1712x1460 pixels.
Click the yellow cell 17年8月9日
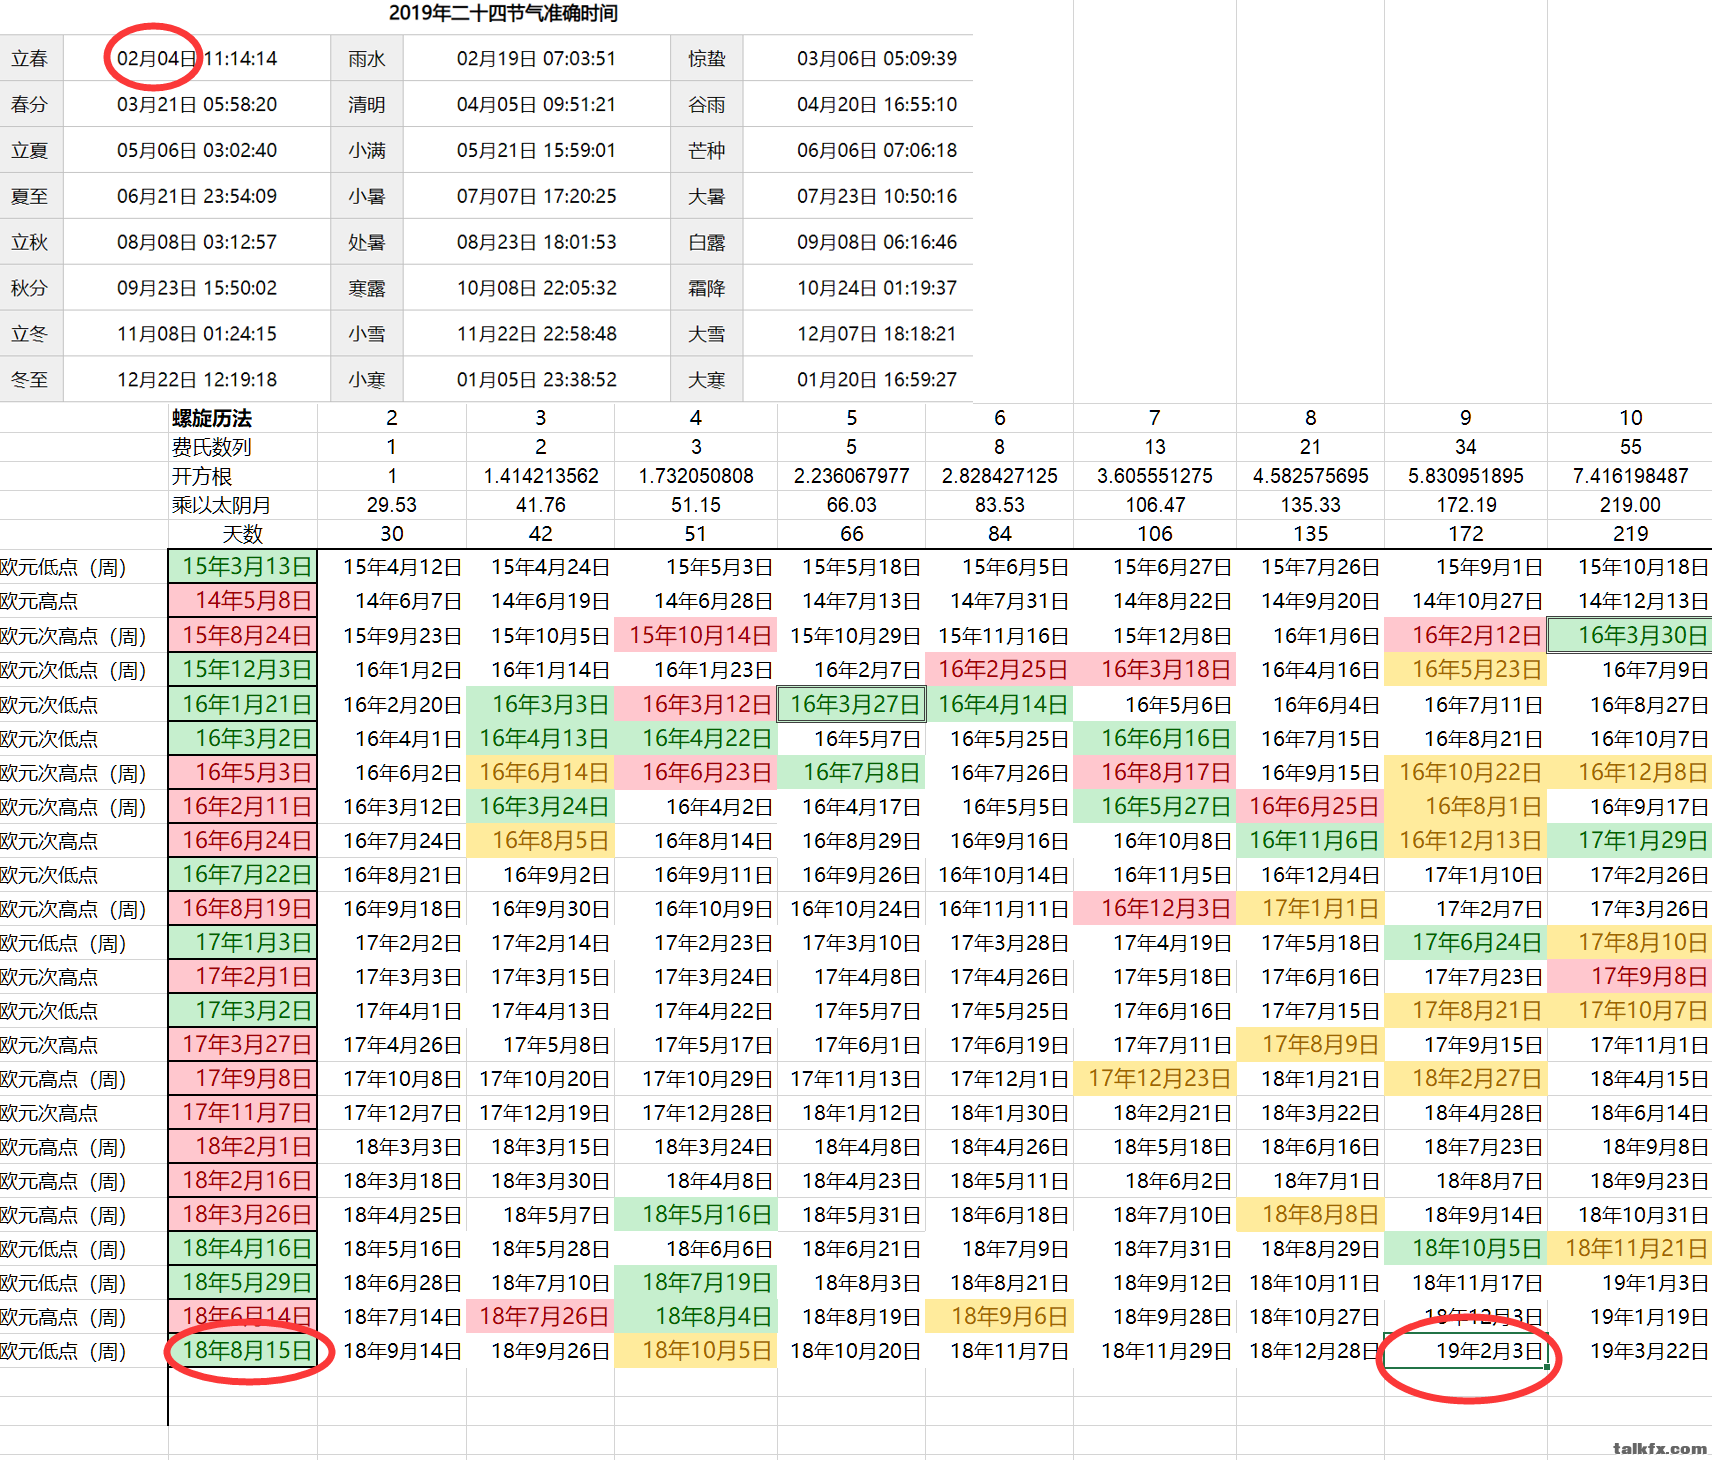point(1311,1044)
